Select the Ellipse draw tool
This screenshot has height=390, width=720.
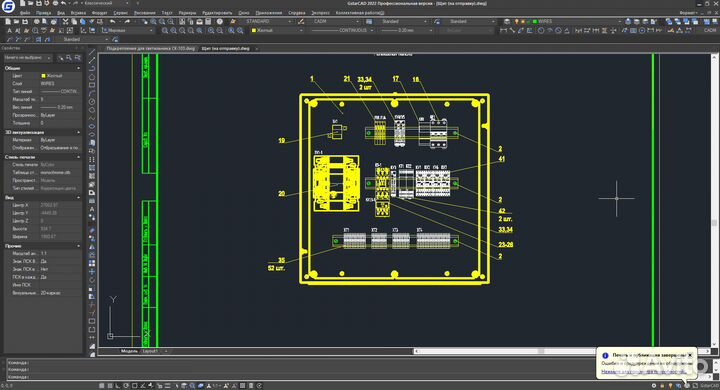click(92, 126)
